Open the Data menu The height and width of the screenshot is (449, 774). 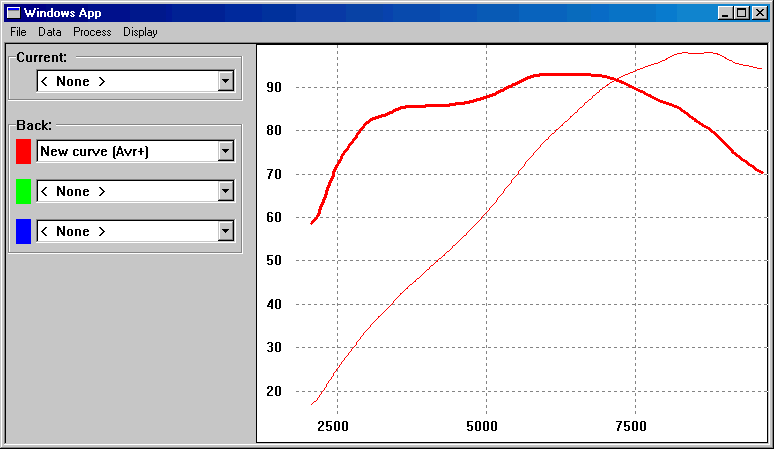click(x=49, y=32)
